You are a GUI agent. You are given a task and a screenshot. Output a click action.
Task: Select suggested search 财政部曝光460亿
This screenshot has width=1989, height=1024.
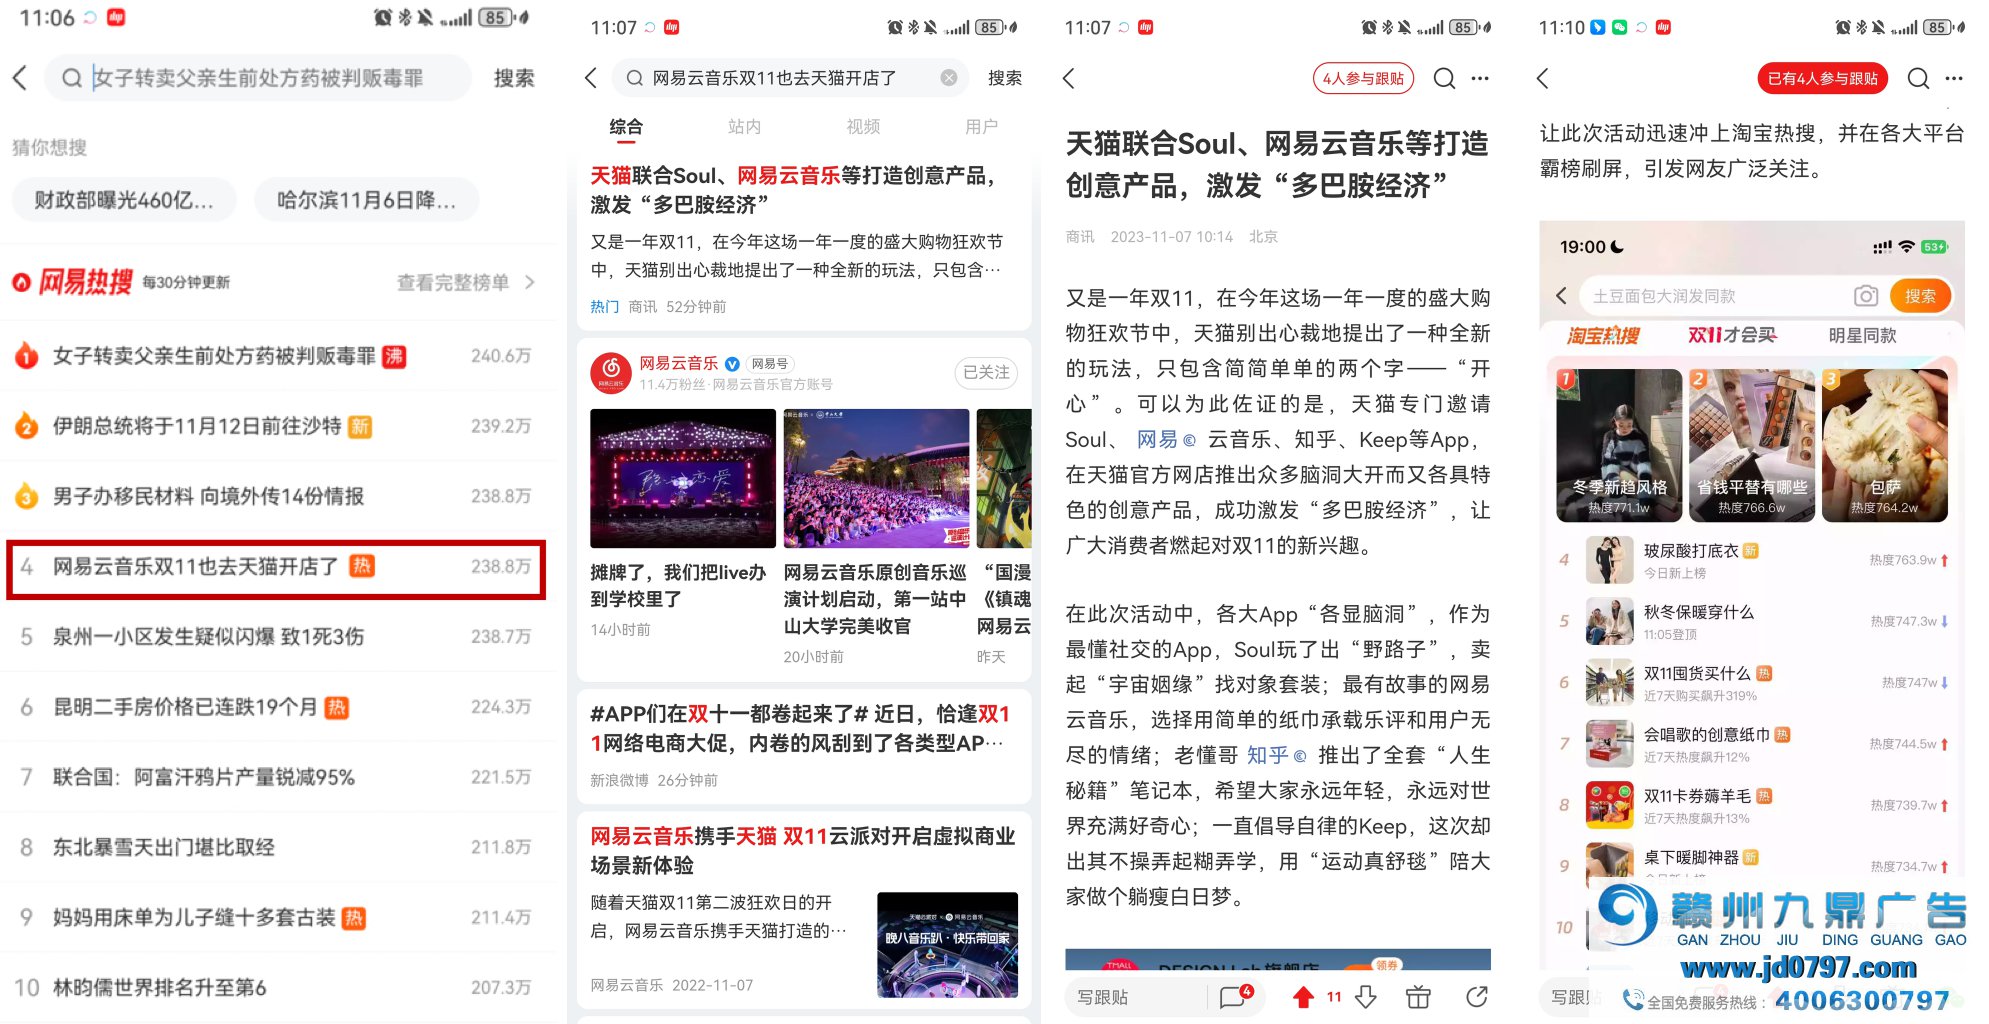pyautogui.click(x=124, y=200)
